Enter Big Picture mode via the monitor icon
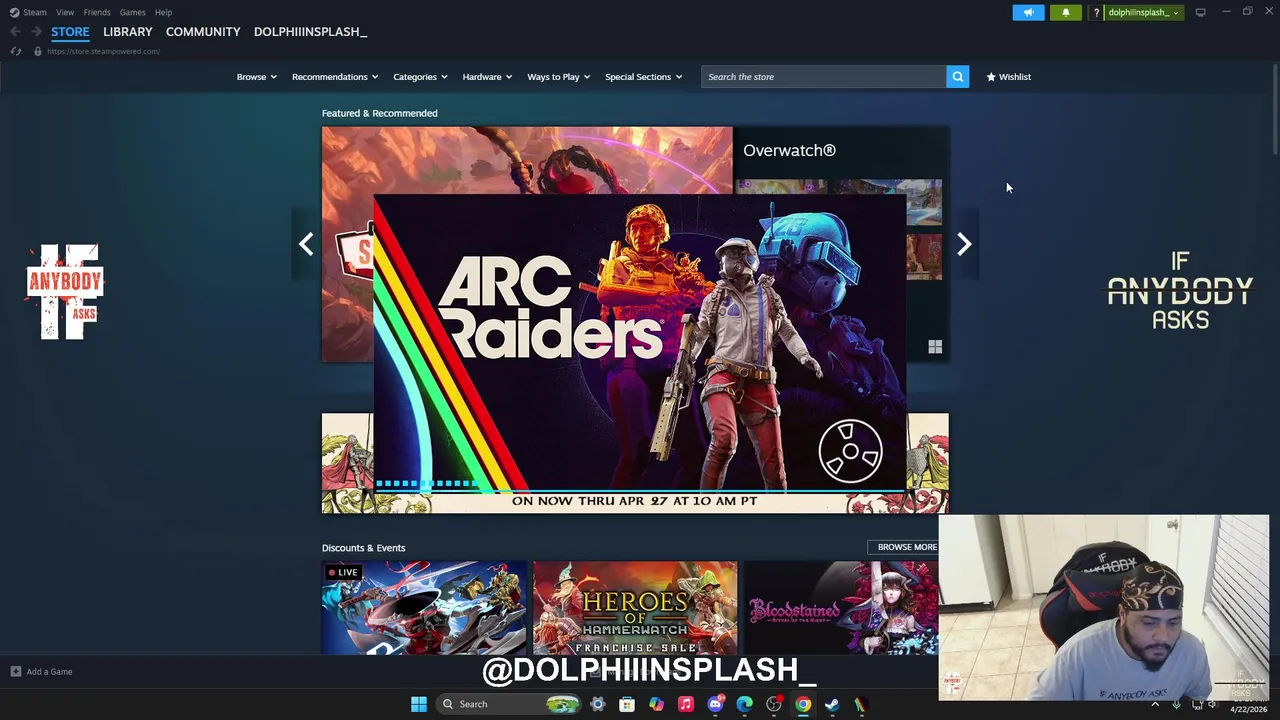This screenshot has width=1280, height=720. point(1200,12)
